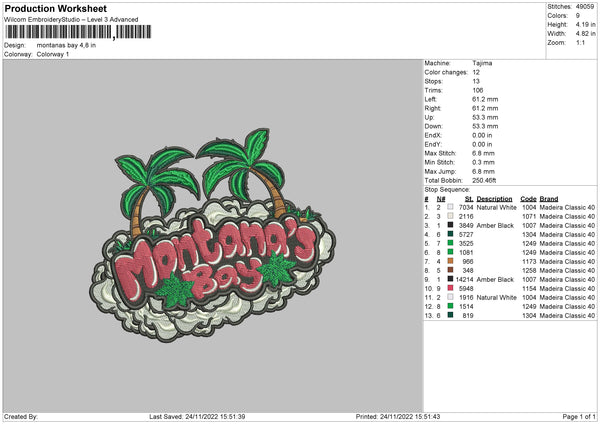
Task: Click the 'Last Saved: 24/11/2022 15:51:39' footer
Action: (197, 416)
